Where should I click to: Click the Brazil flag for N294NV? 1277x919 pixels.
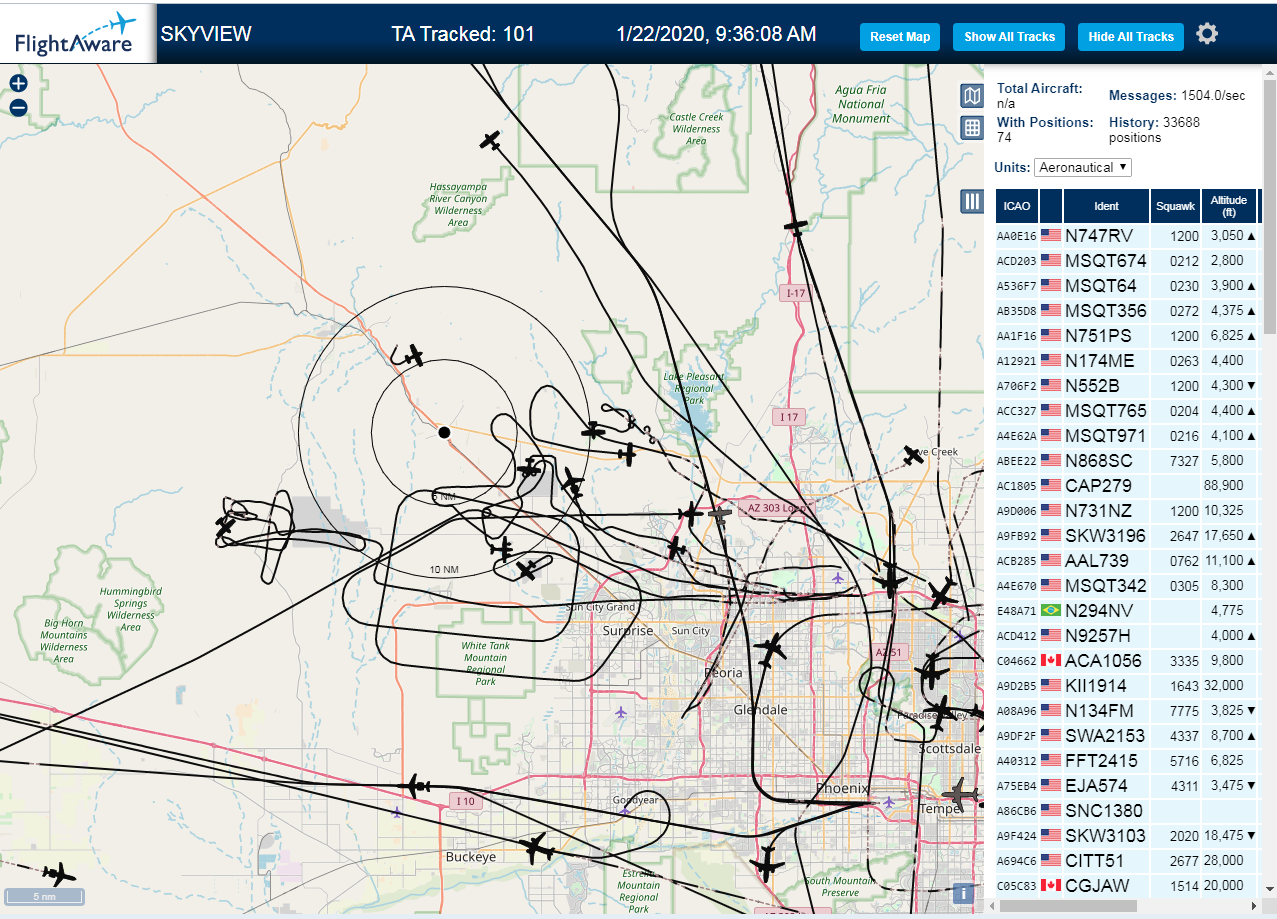(x=1051, y=610)
